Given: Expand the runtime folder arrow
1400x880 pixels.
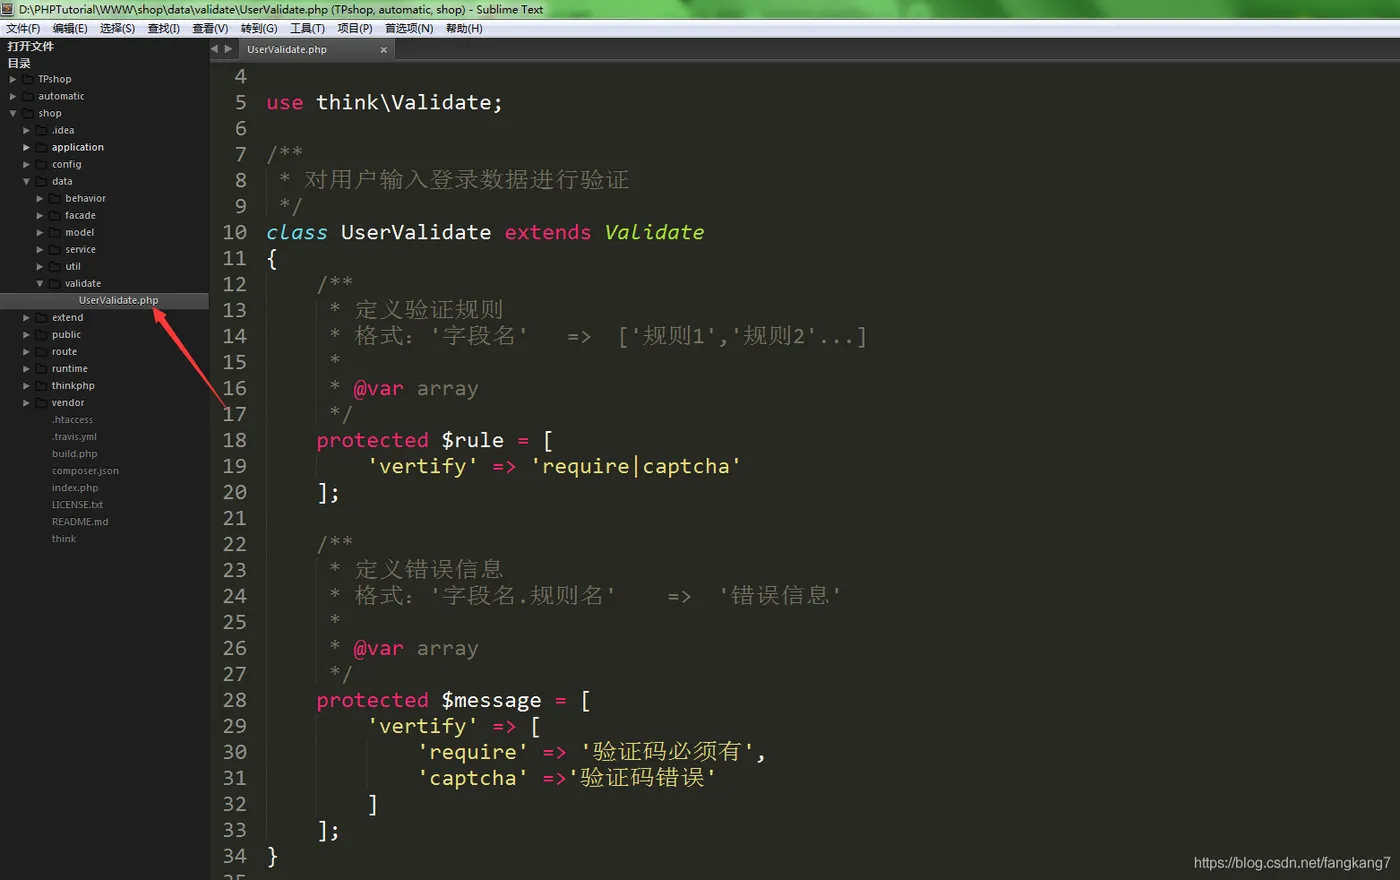Looking at the screenshot, I should (27, 368).
